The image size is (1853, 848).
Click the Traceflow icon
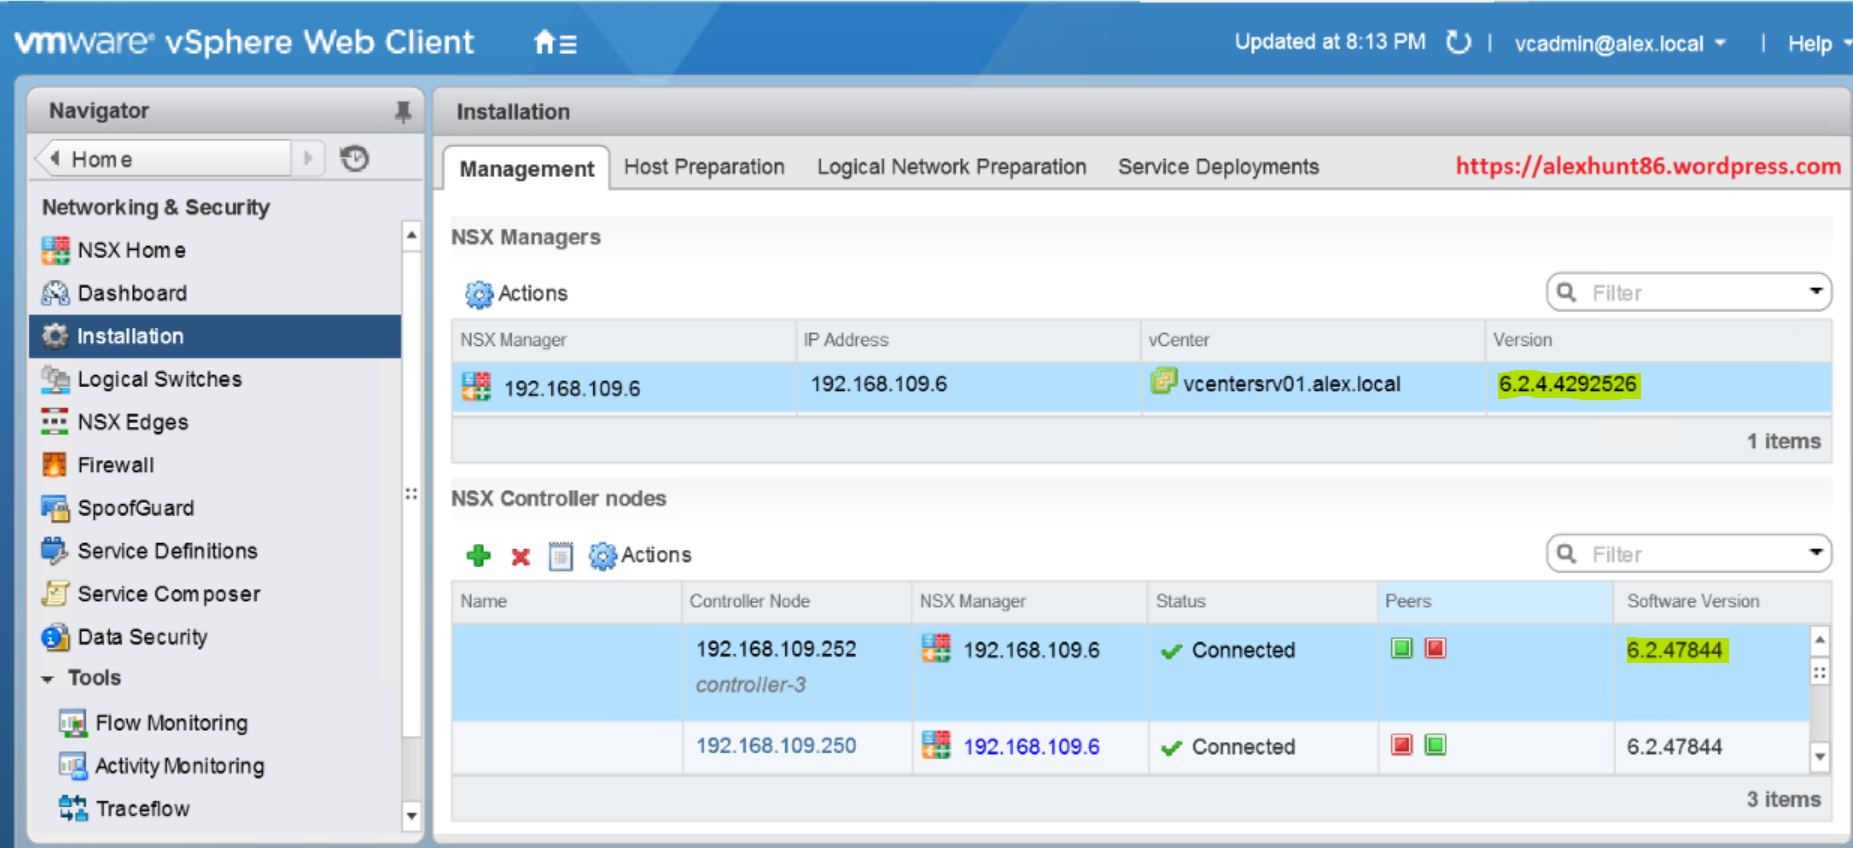(x=72, y=808)
